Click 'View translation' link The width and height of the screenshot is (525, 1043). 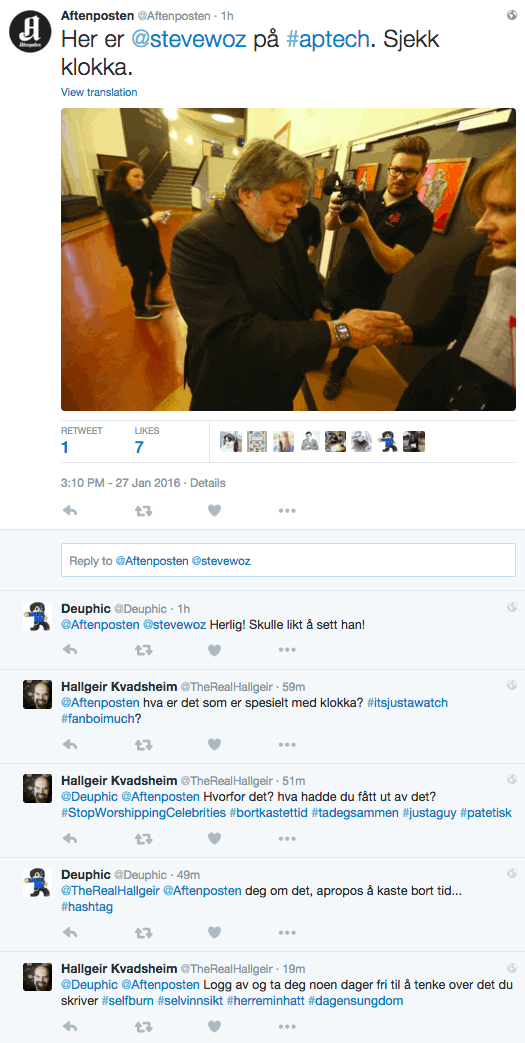[x=99, y=92]
